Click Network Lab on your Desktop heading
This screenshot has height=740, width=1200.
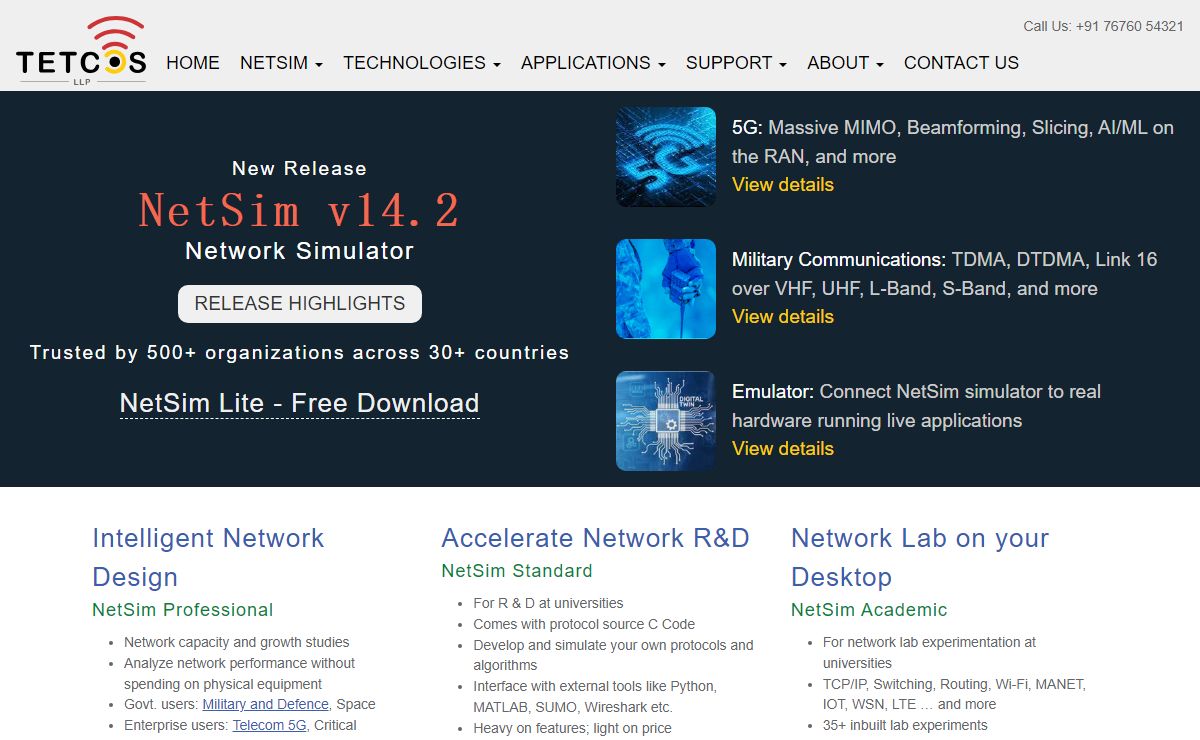(920, 557)
